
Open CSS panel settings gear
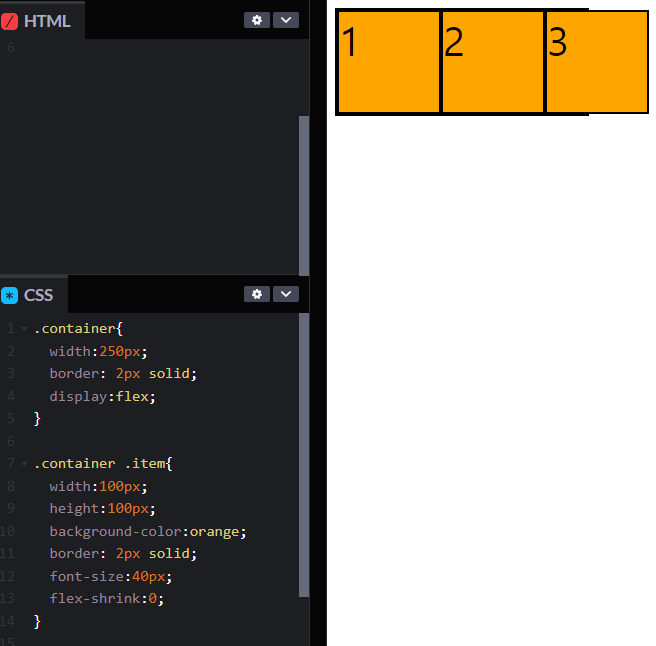pos(257,294)
